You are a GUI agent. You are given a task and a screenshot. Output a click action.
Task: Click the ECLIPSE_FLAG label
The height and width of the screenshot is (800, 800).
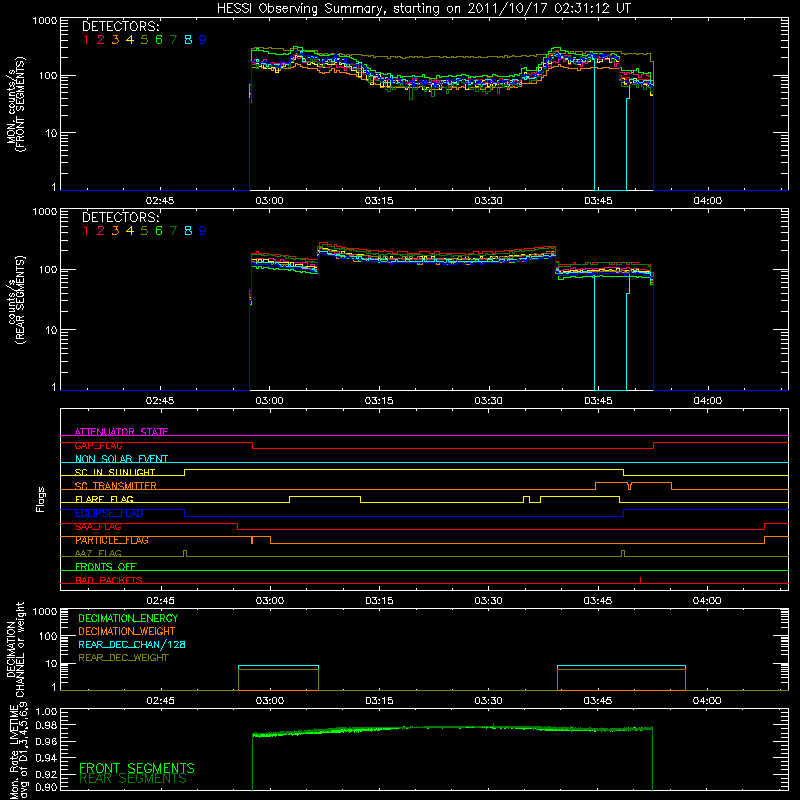[109, 513]
